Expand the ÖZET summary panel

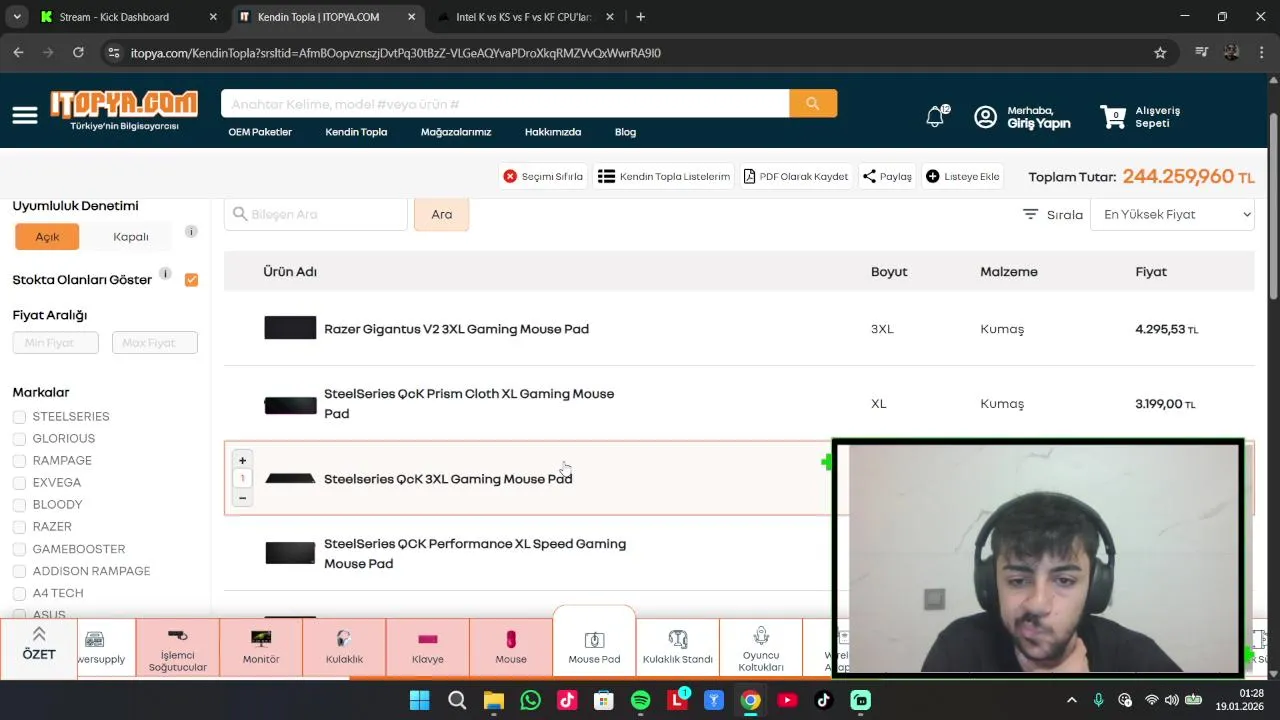(x=39, y=647)
